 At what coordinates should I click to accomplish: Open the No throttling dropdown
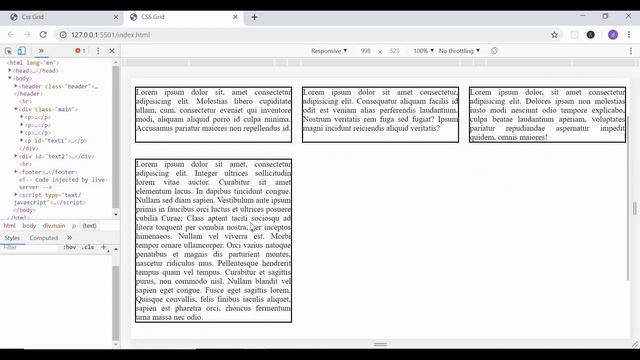tap(459, 51)
